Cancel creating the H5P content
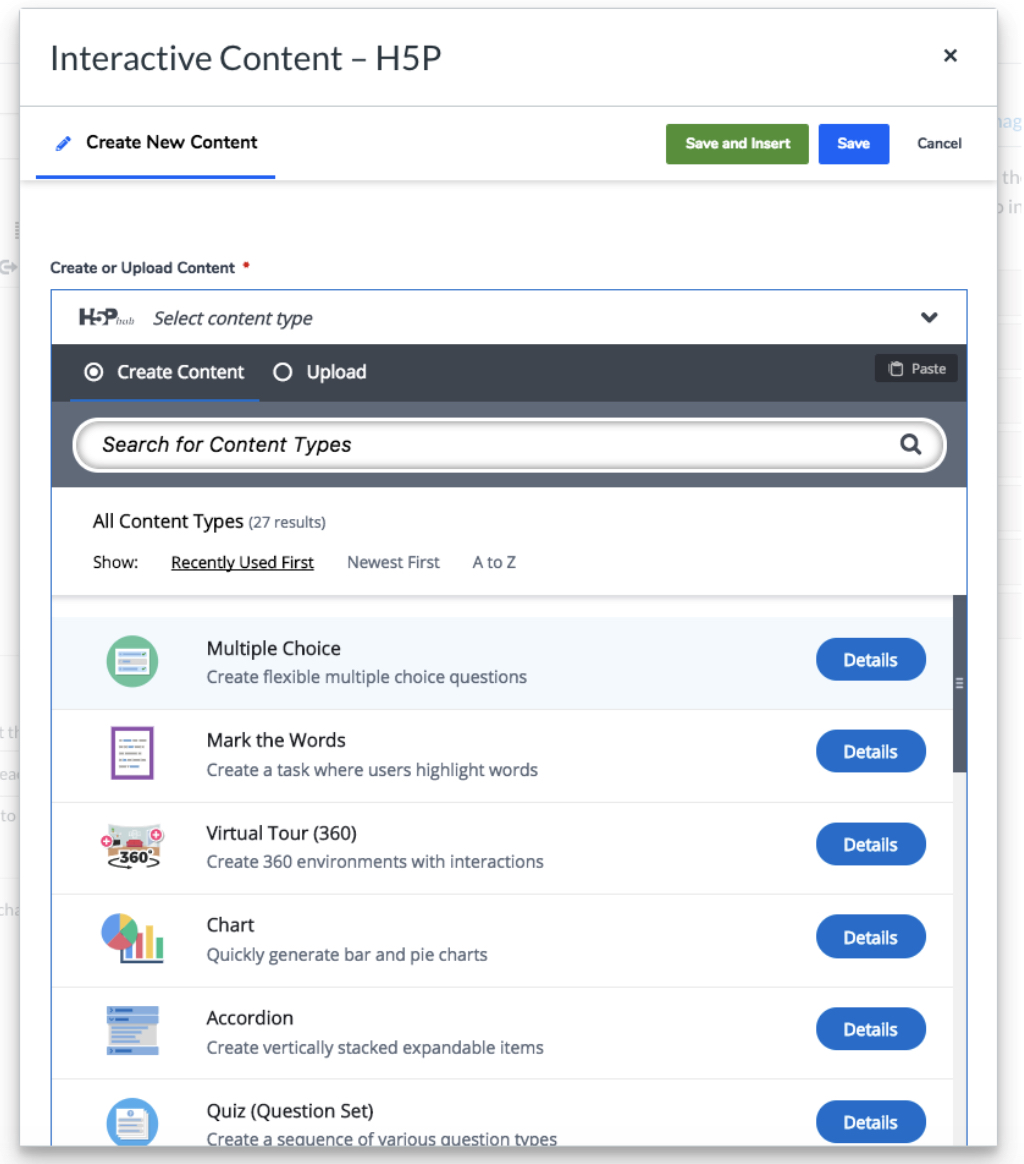 click(x=939, y=144)
